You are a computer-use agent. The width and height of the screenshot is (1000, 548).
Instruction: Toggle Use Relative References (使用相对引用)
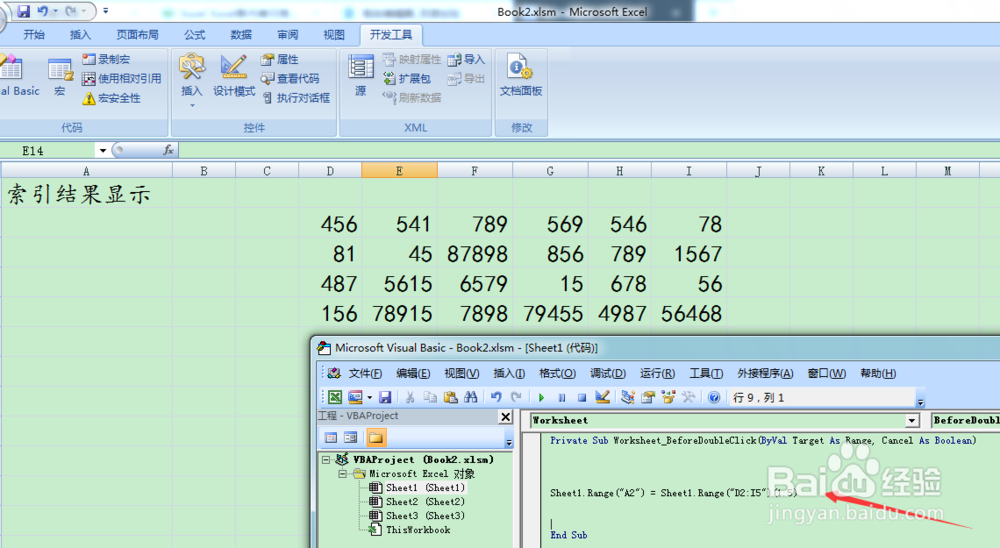click(x=122, y=78)
